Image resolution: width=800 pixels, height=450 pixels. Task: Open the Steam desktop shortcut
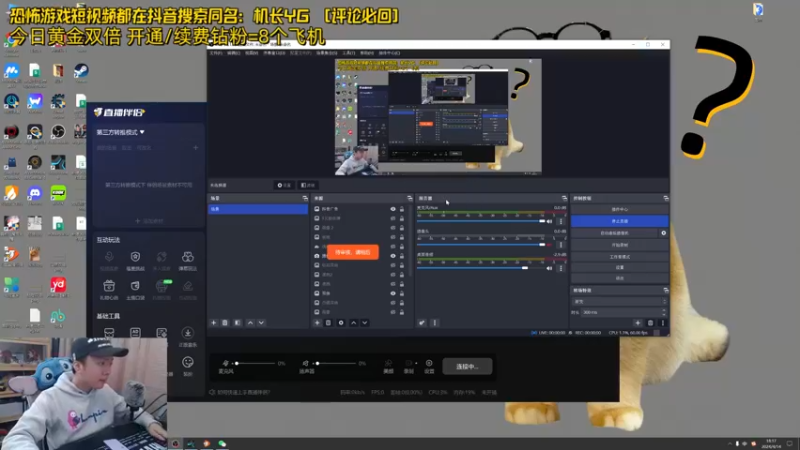(x=81, y=73)
